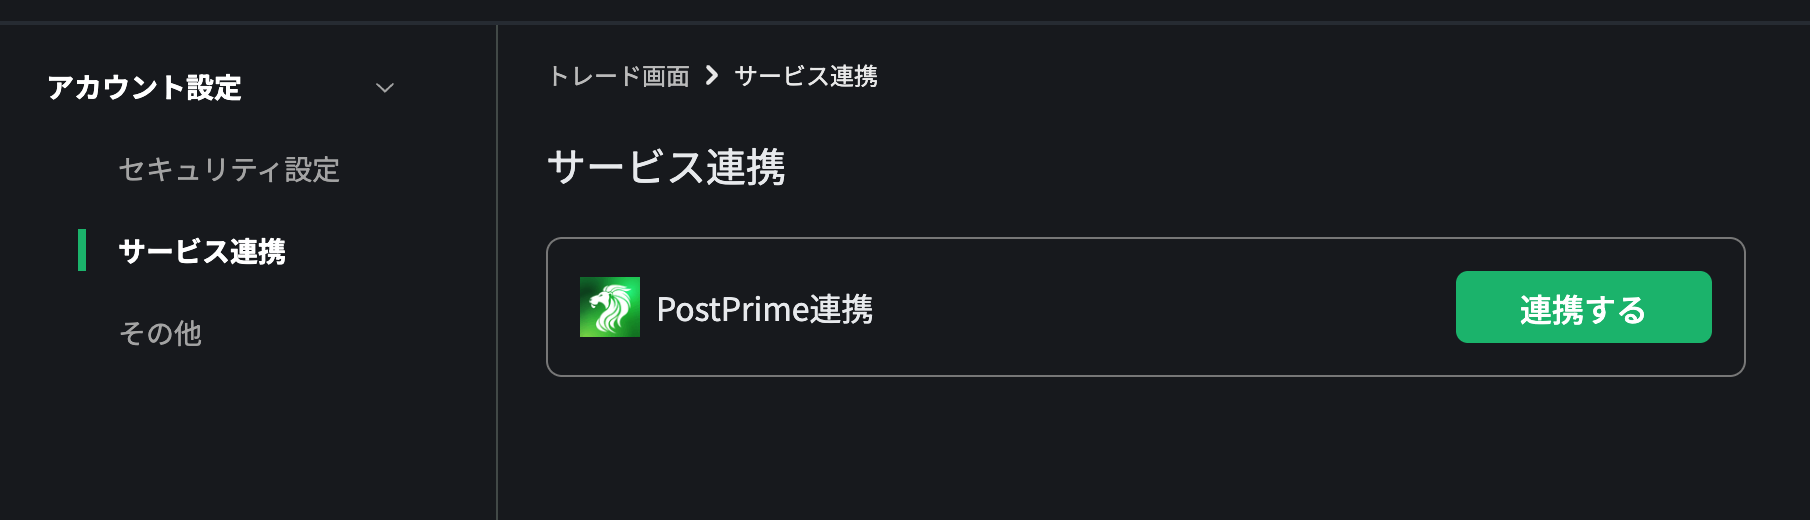Click the PostPrime連携 label text
Screen dimensions: 1810x520
tap(765, 309)
